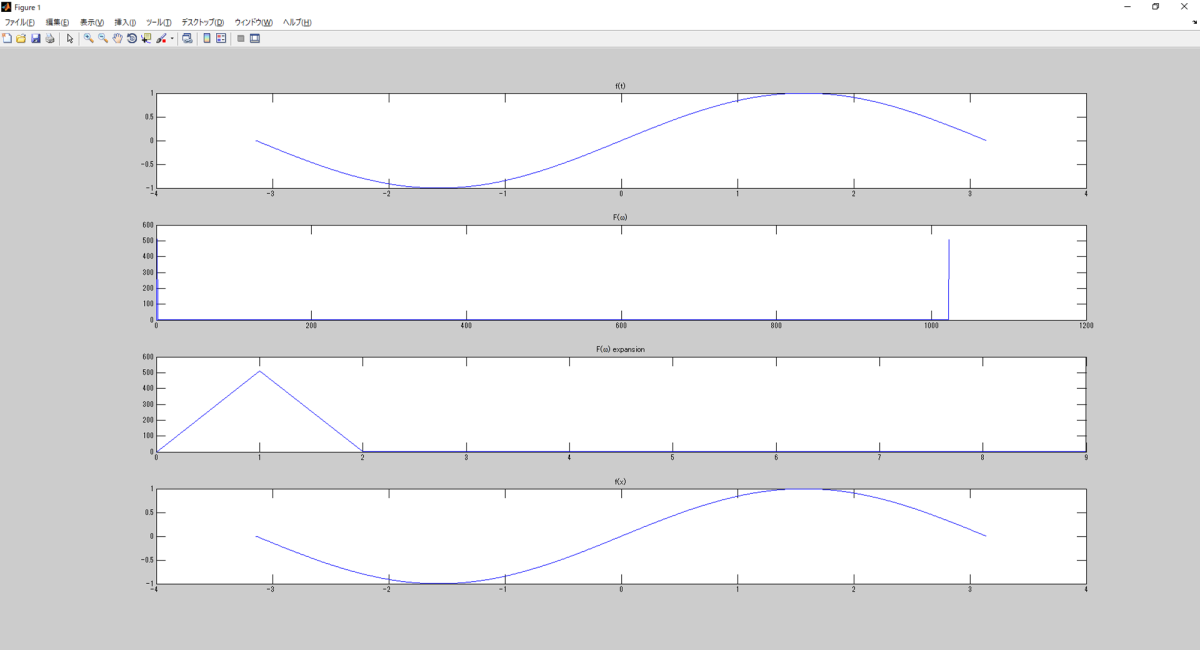Viewport: 1200px width, 650px height.
Task: Select the Data Cursor tool
Action: click(x=146, y=40)
